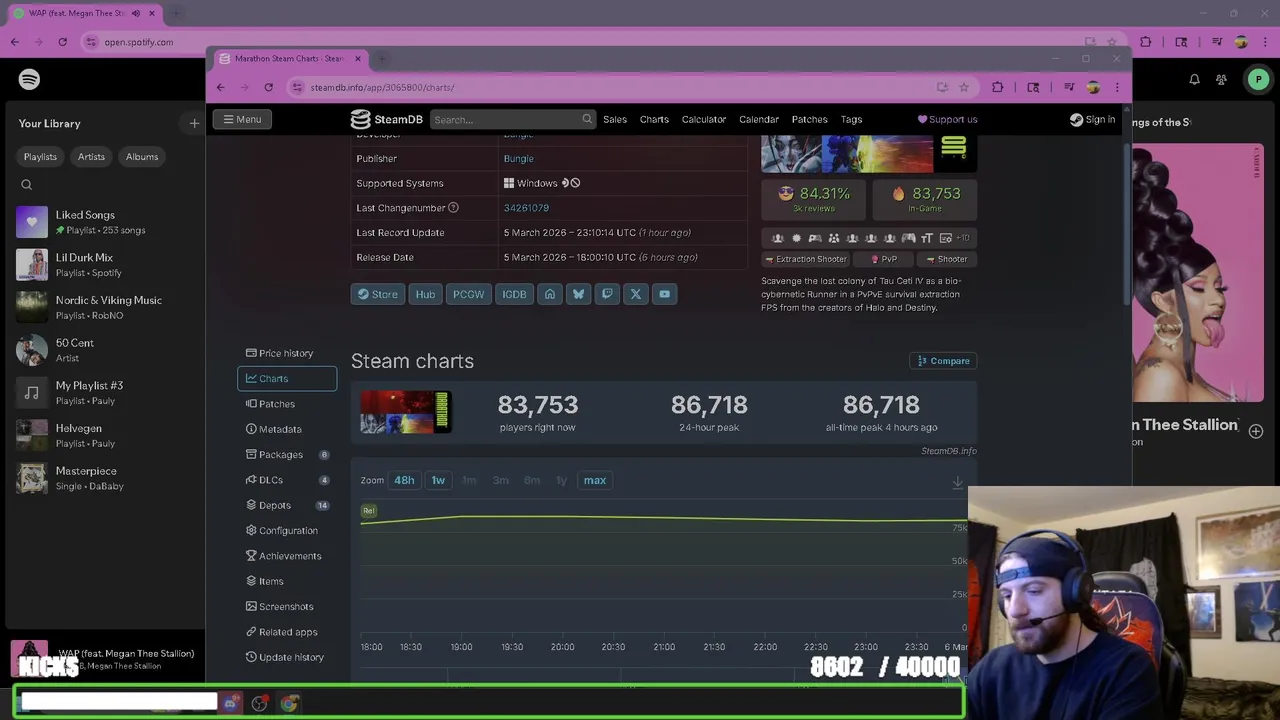The image size is (1280, 720).
Task: Click the SteamDB logo
Action: pyautogui.click(x=387, y=119)
